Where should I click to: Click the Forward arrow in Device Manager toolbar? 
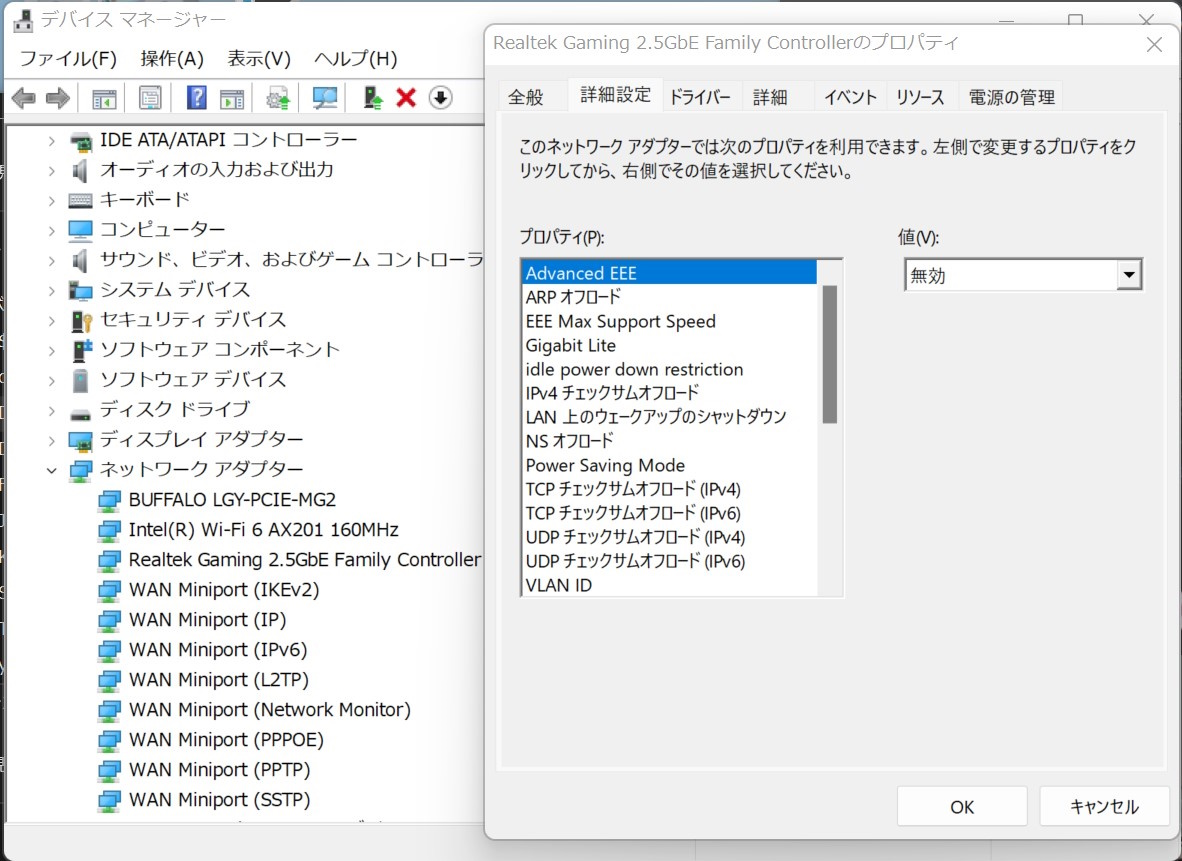(x=57, y=98)
